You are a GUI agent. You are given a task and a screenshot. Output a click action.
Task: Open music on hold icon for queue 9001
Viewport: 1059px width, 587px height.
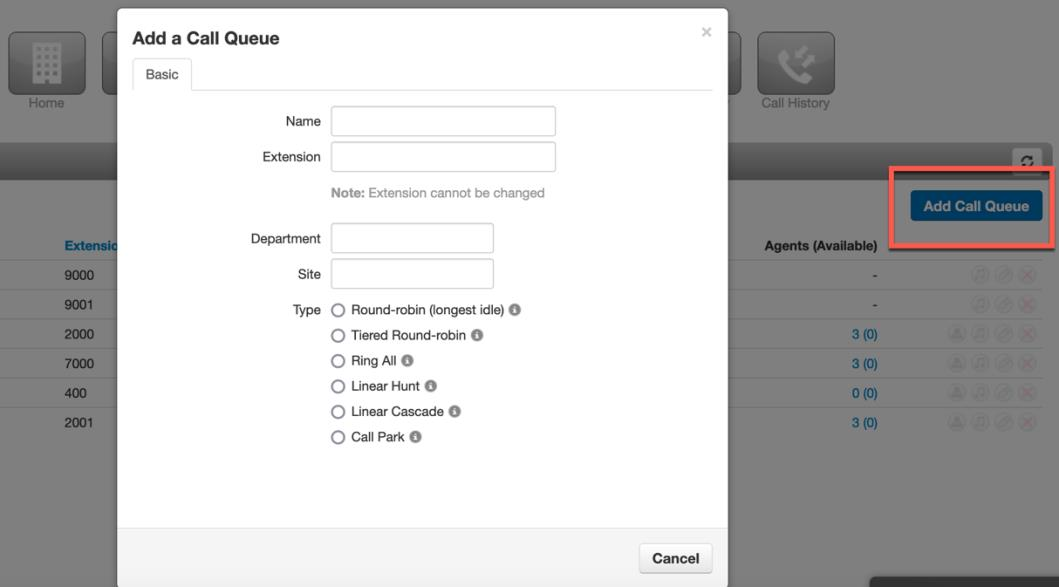pyautogui.click(x=980, y=305)
